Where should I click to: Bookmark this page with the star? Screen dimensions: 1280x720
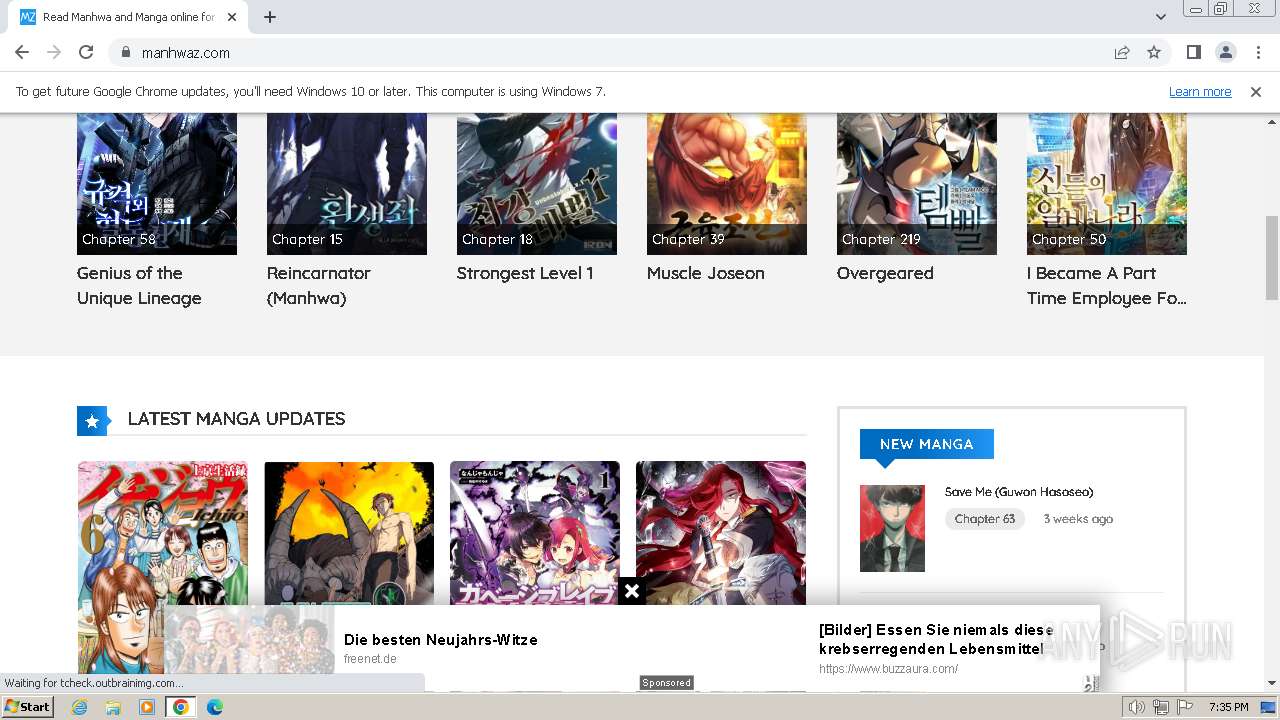click(1154, 52)
